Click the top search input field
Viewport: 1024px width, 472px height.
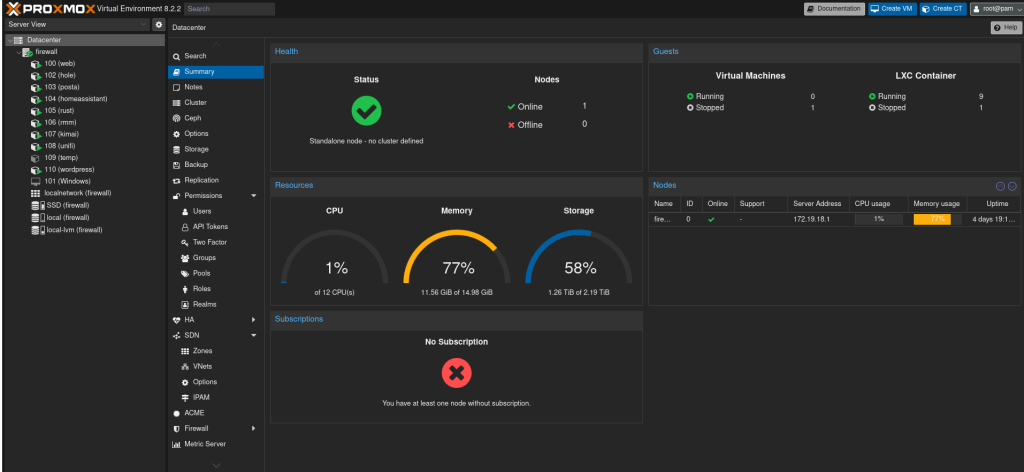[x=229, y=8]
